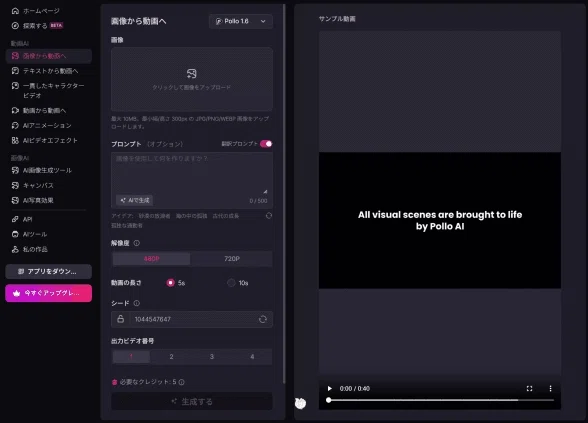
Task: Open the video player more options menu
Action: pos(550,388)
